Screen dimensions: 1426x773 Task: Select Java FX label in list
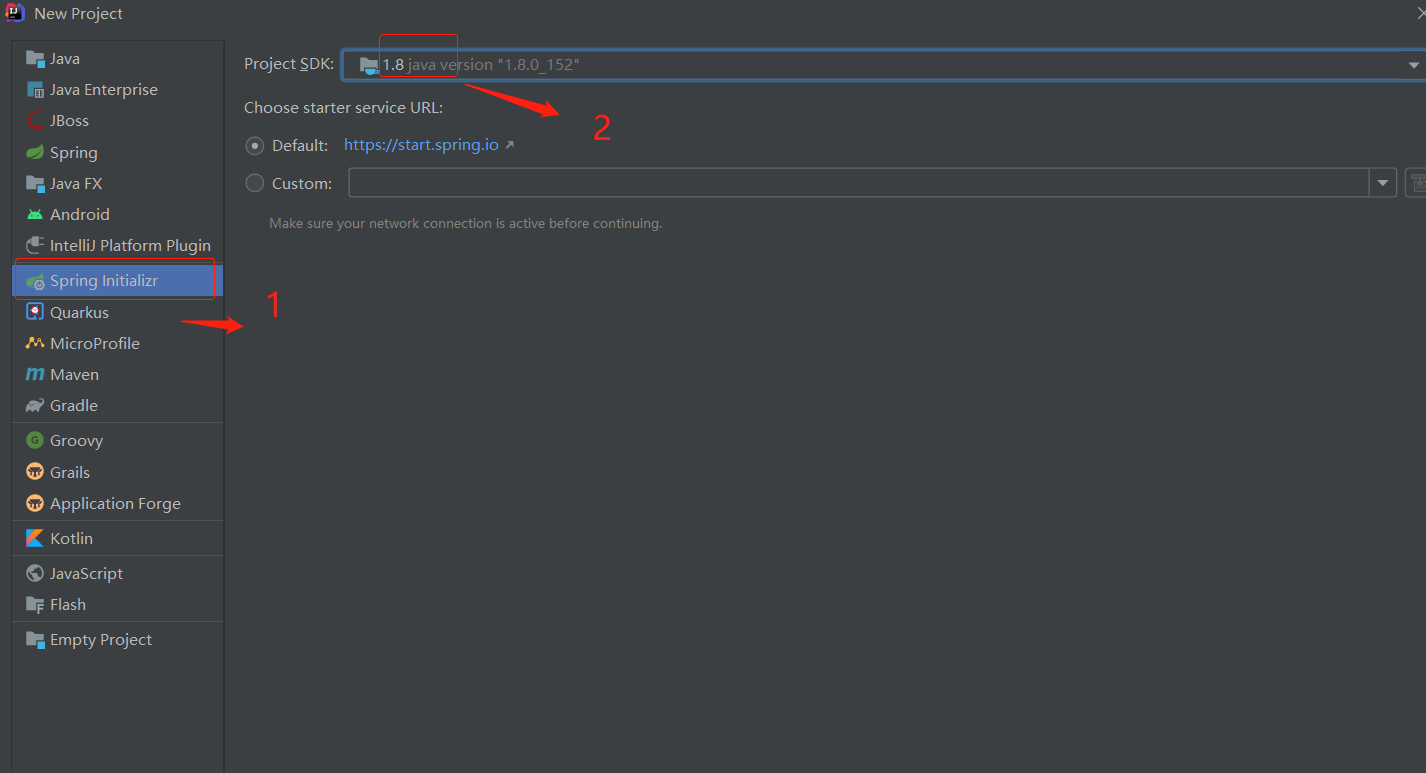(x=76, y=184)
